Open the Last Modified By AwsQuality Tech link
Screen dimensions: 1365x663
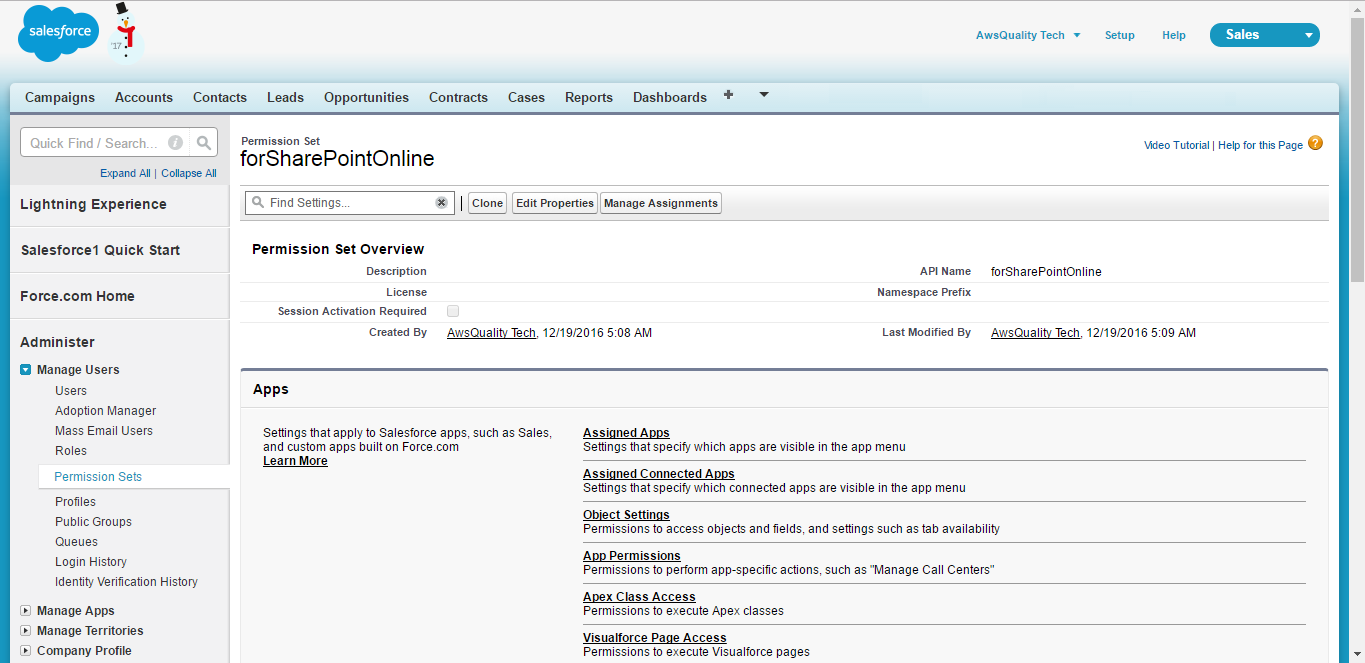coord(1036,333)
